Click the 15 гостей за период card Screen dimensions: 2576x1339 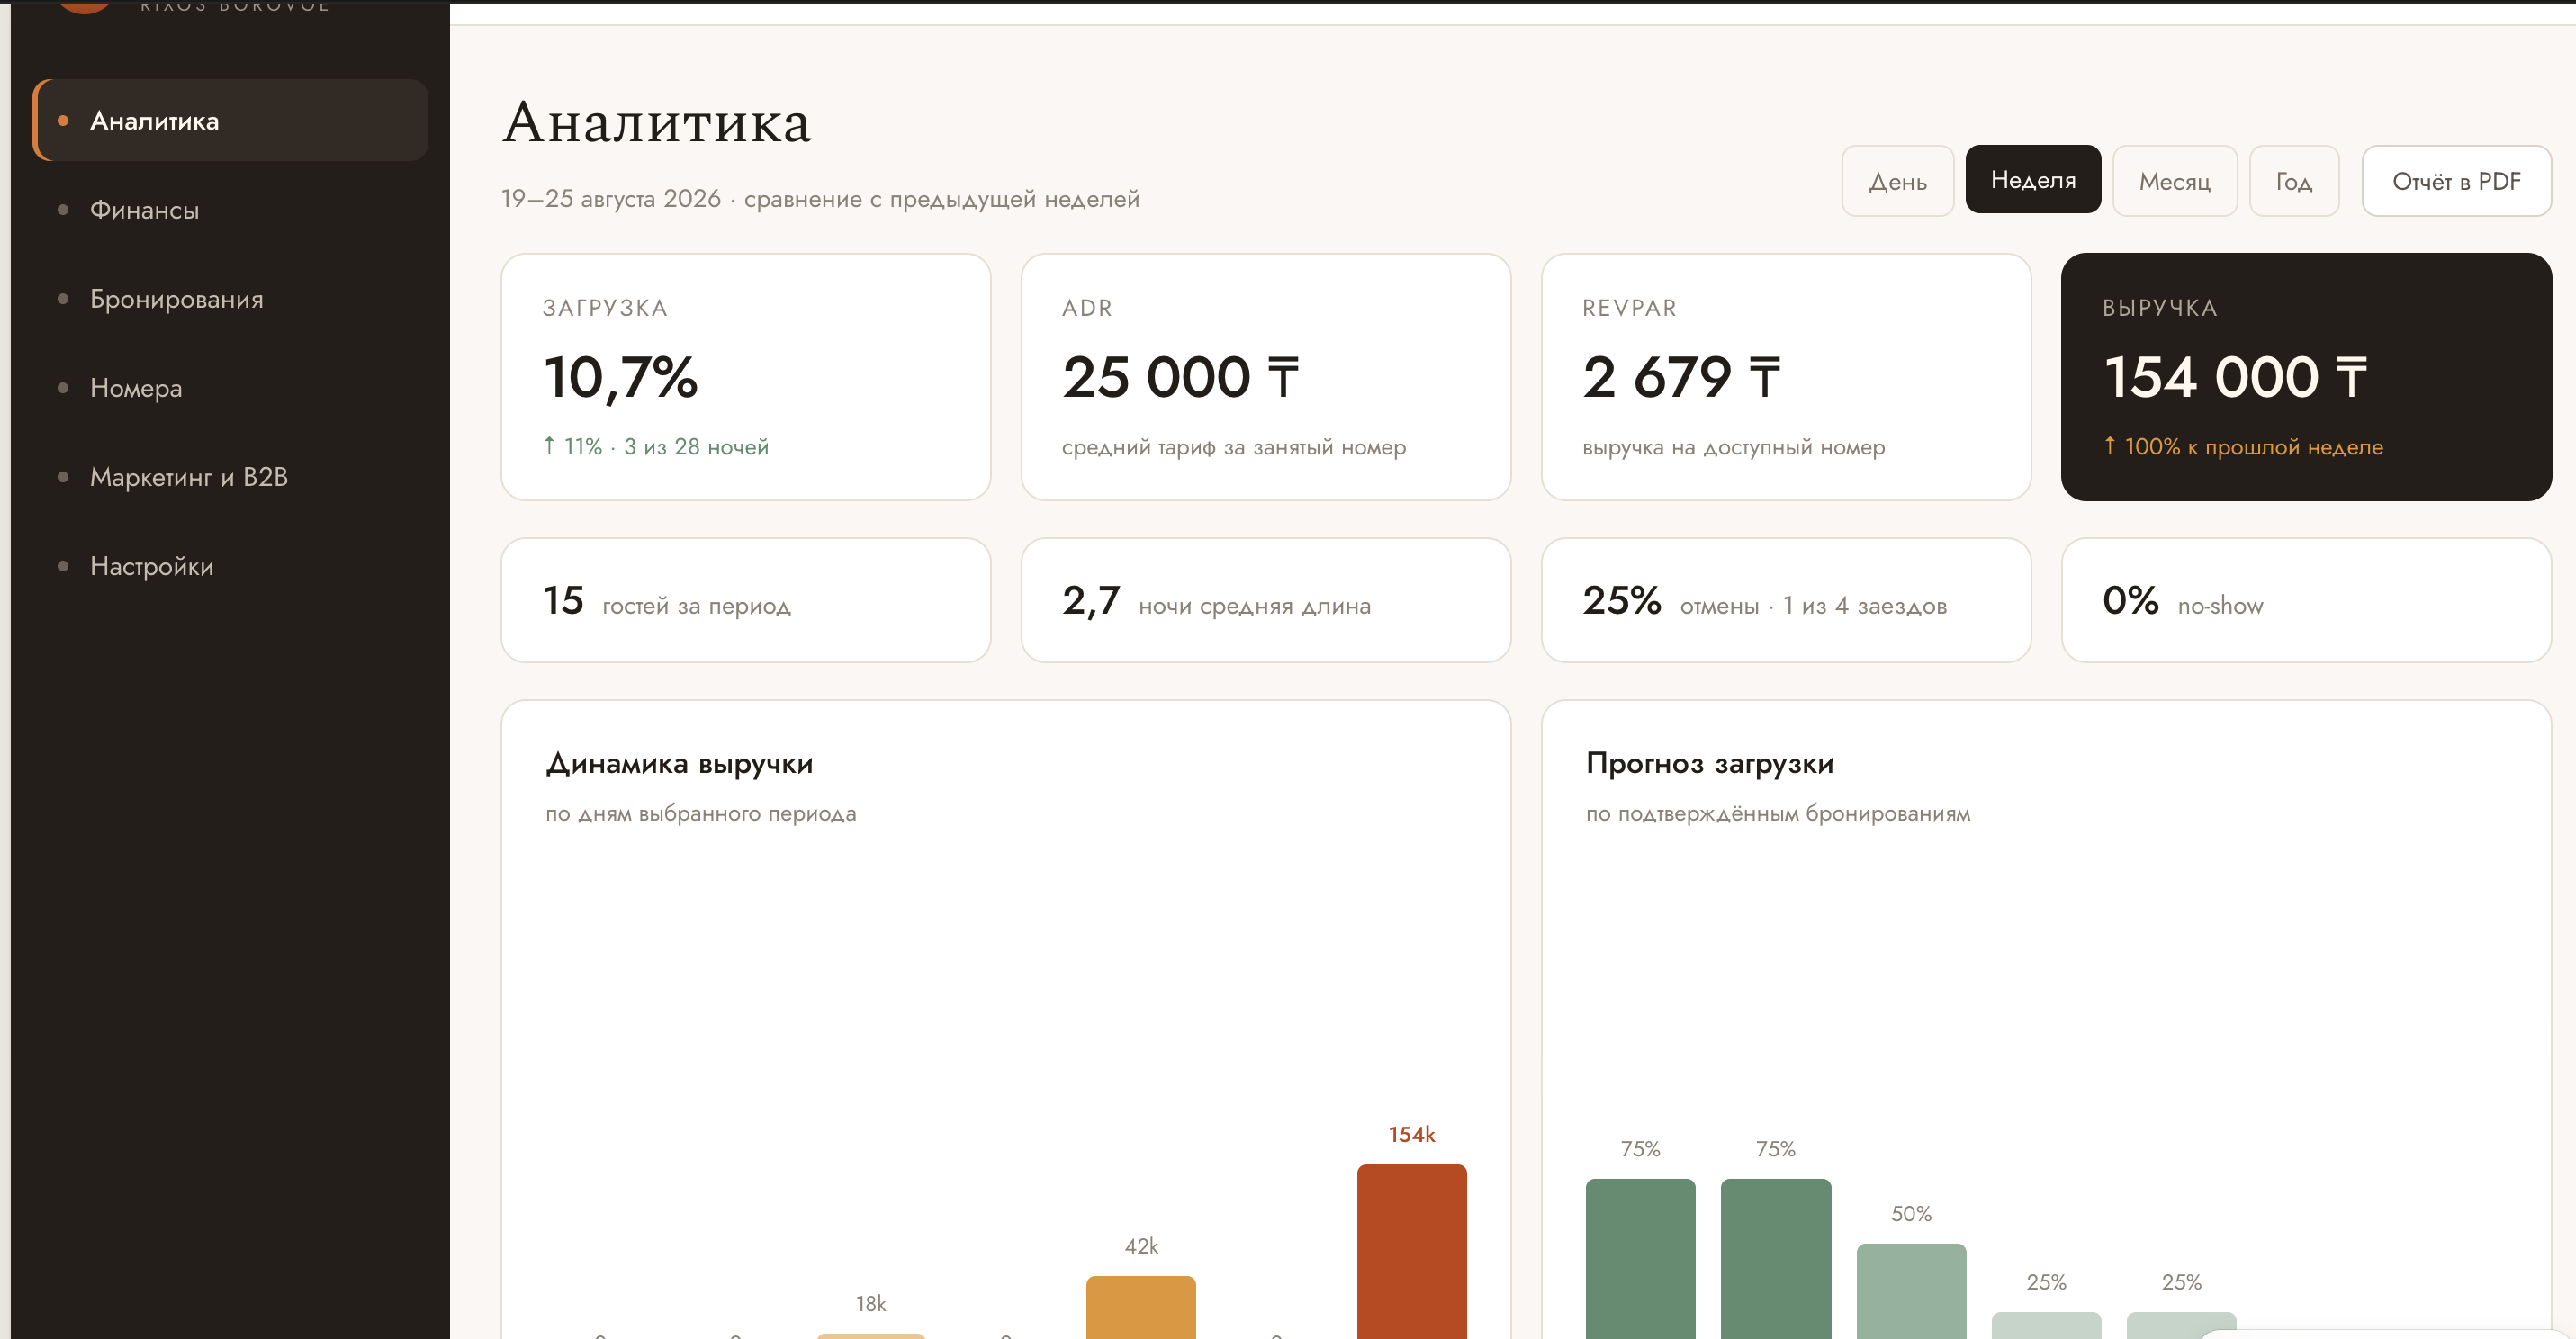point(746,600)
